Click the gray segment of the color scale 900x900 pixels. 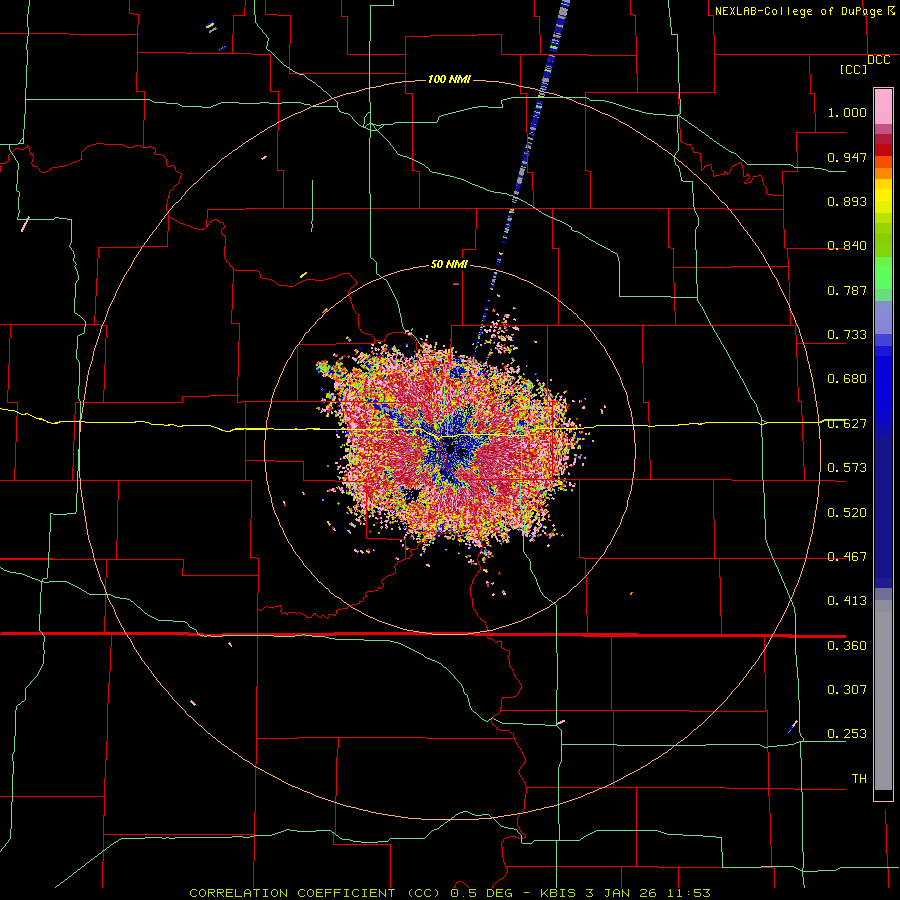pos(883,695)
